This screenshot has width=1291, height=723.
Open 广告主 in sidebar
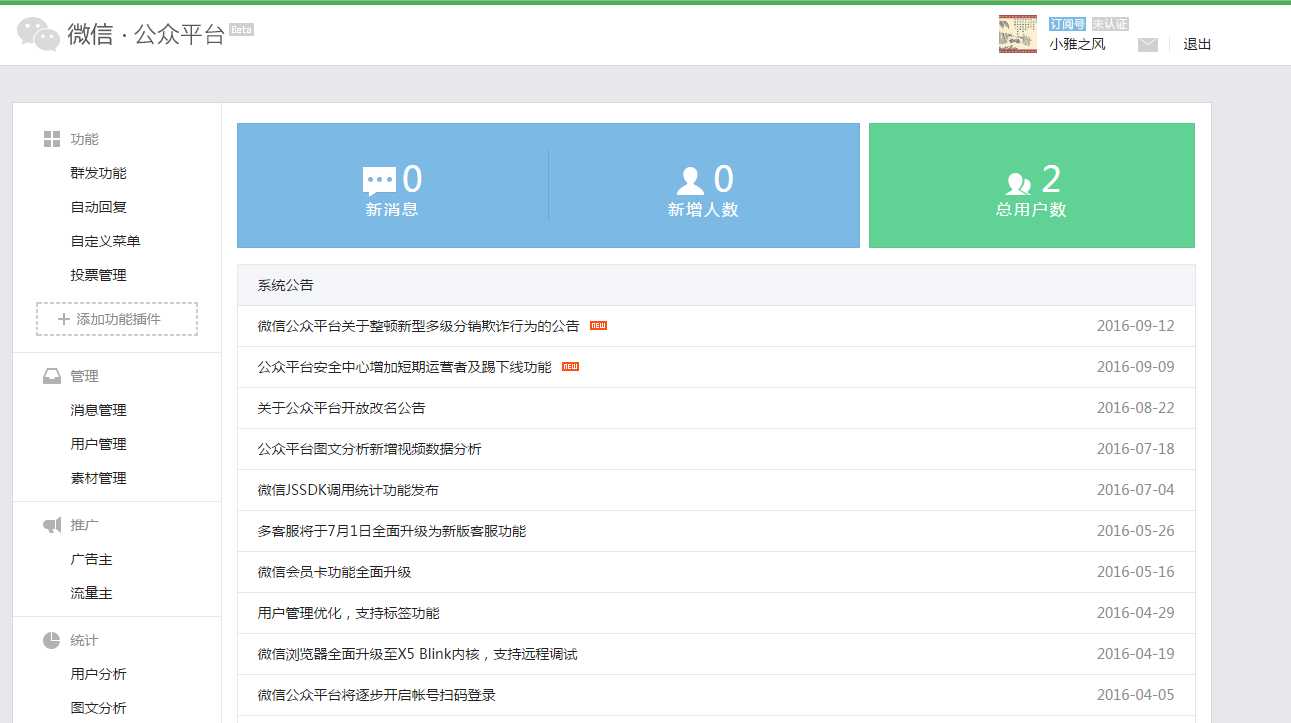(91, 559)
